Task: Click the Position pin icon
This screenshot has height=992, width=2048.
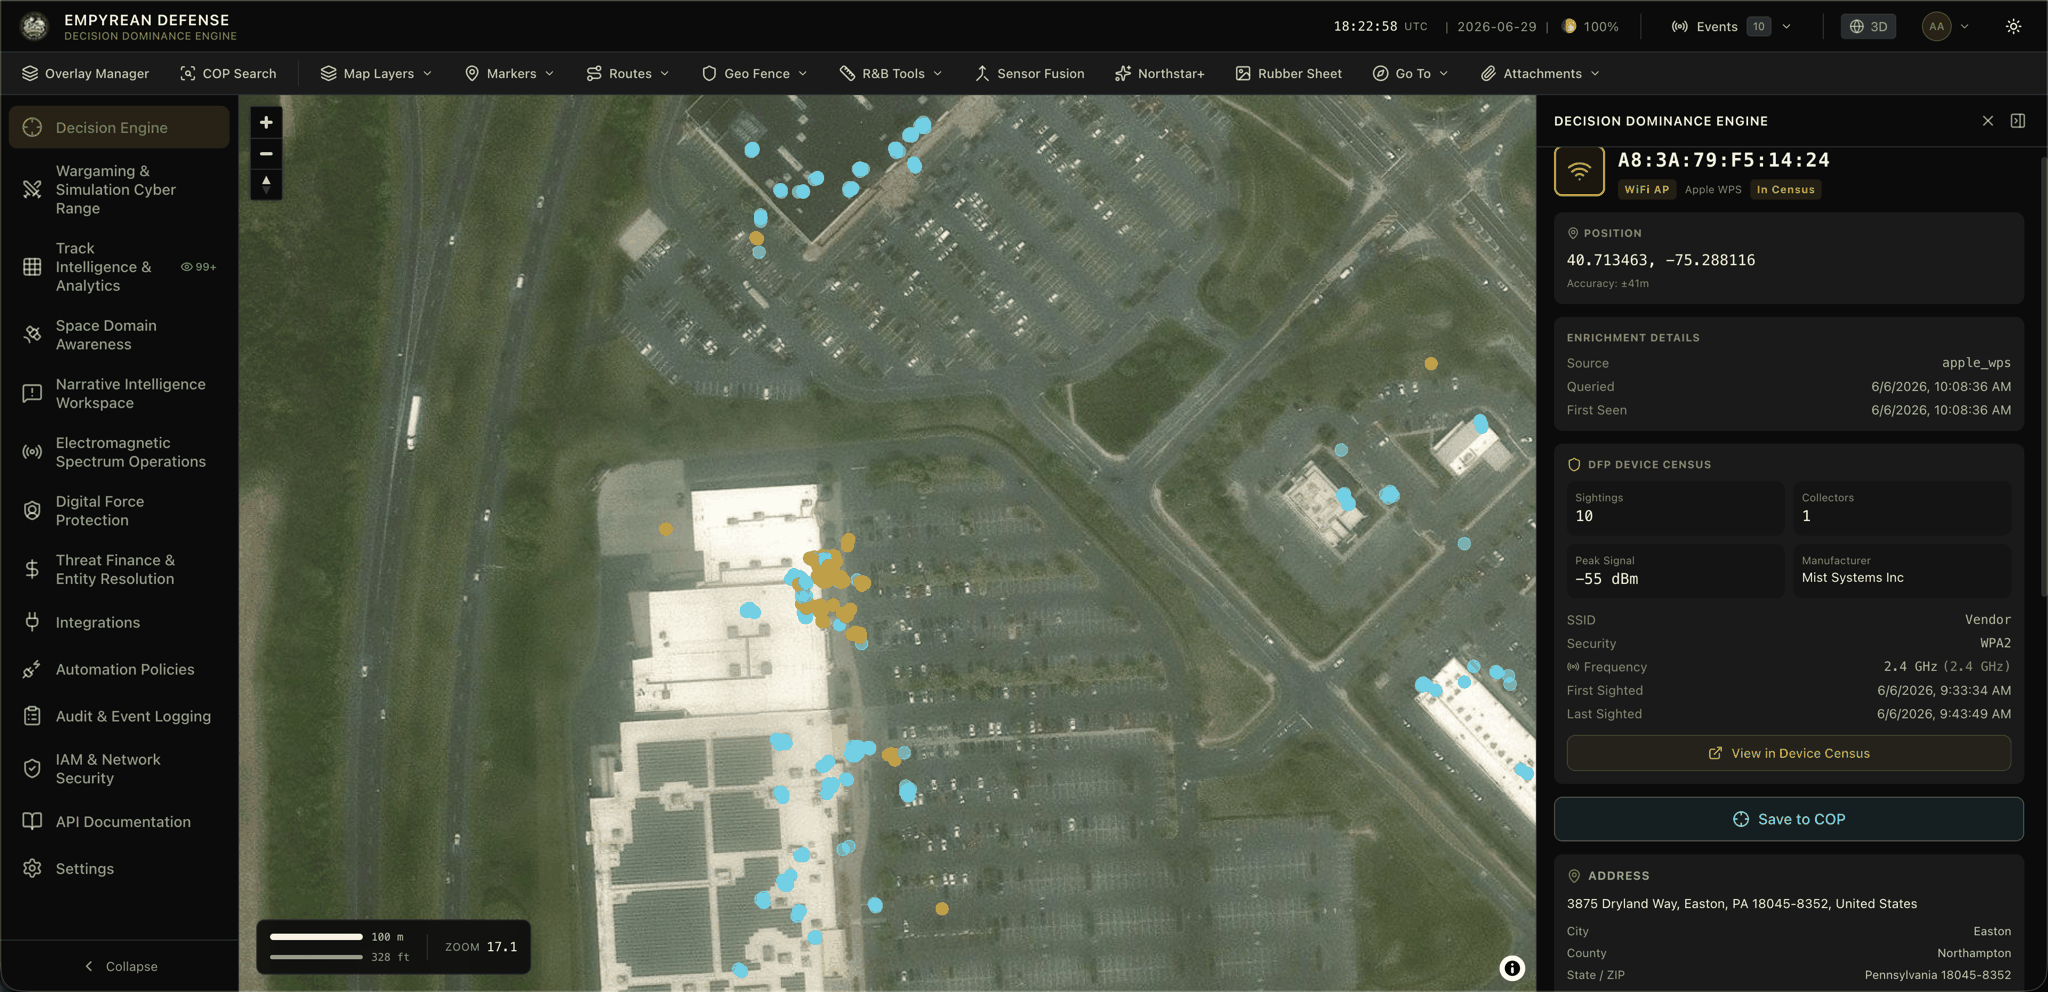Action: (x=1573, y=233)
